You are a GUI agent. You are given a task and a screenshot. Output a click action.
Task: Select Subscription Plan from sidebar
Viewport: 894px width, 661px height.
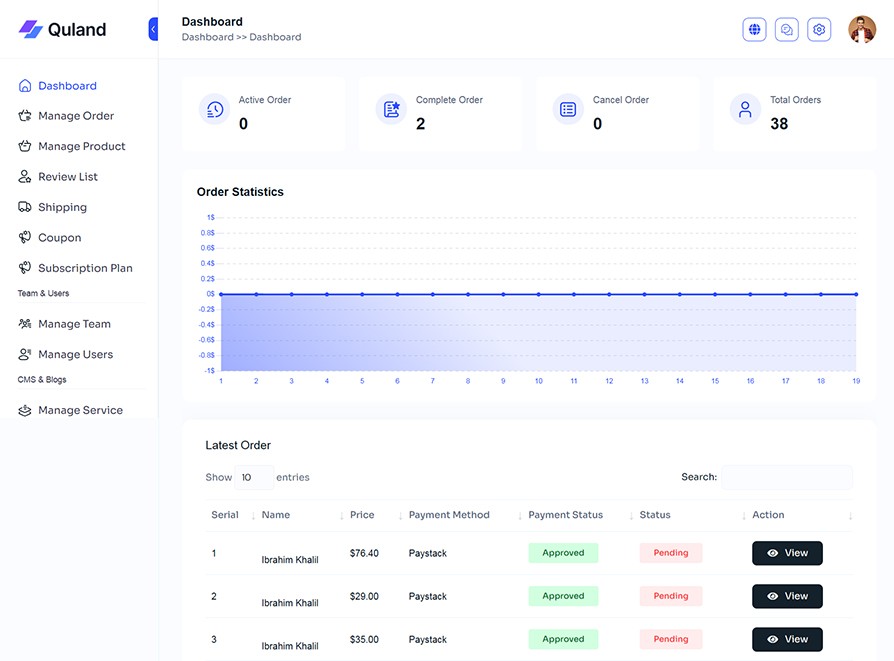tap(85, 268)
